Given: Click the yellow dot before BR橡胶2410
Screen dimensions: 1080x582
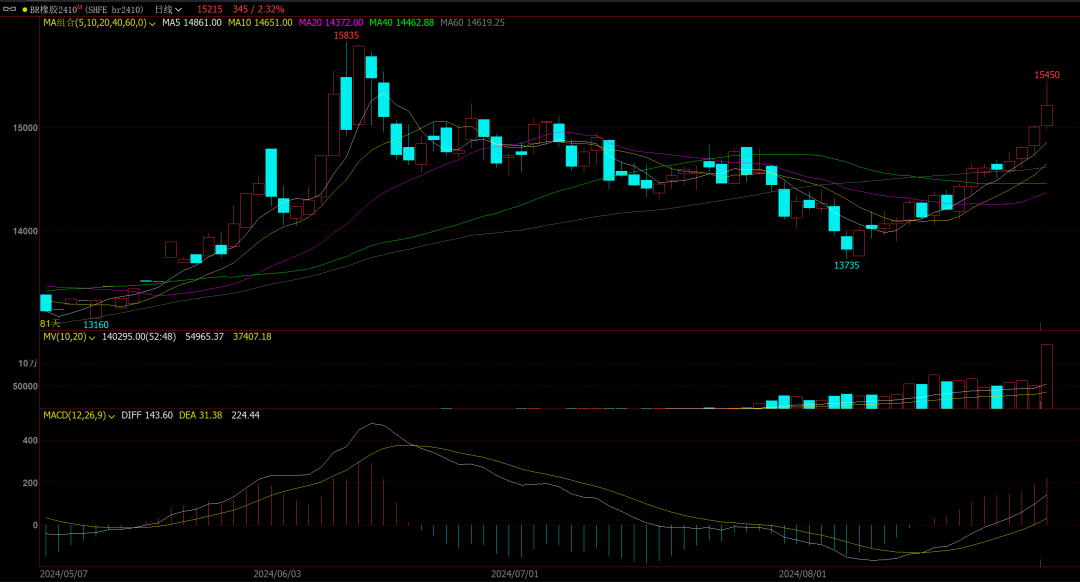Looking at the screenshot, I should 25,10.
